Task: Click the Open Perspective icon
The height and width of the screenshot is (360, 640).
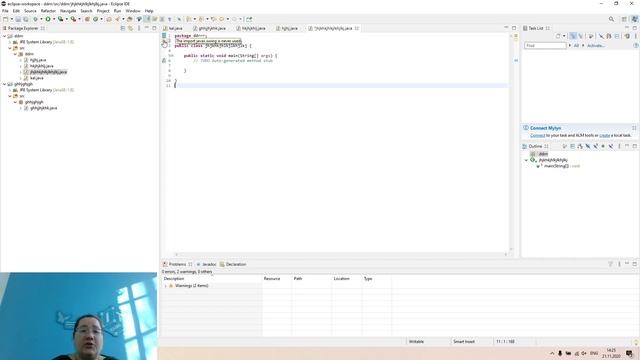Action: point(624,19)
